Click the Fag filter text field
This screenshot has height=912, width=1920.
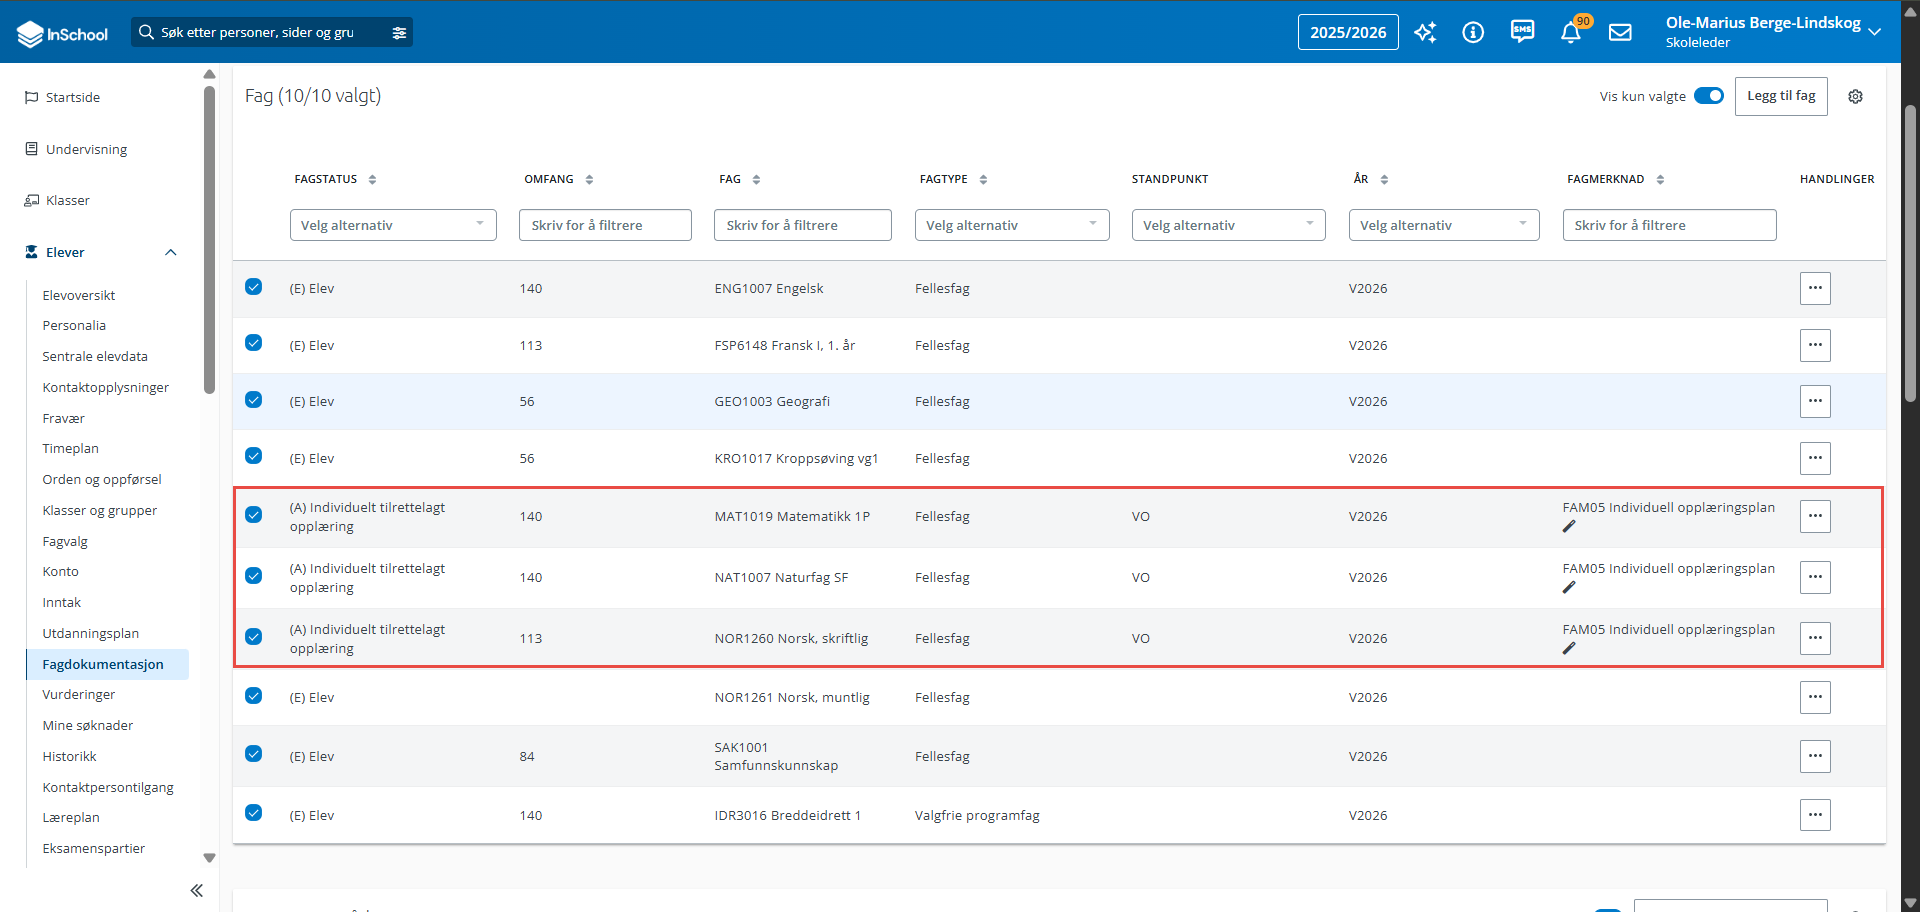point(803,225)
